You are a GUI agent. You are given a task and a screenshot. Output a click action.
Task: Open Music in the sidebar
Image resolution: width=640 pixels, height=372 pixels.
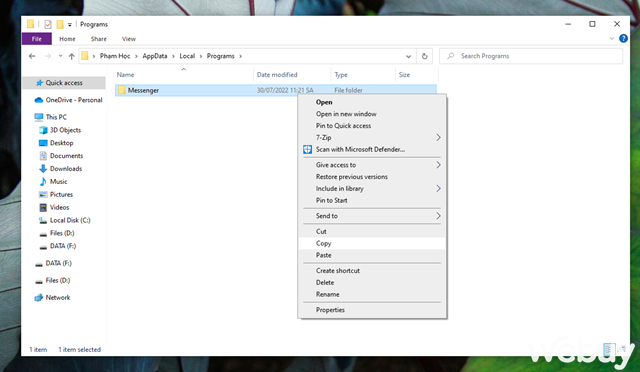53,182
